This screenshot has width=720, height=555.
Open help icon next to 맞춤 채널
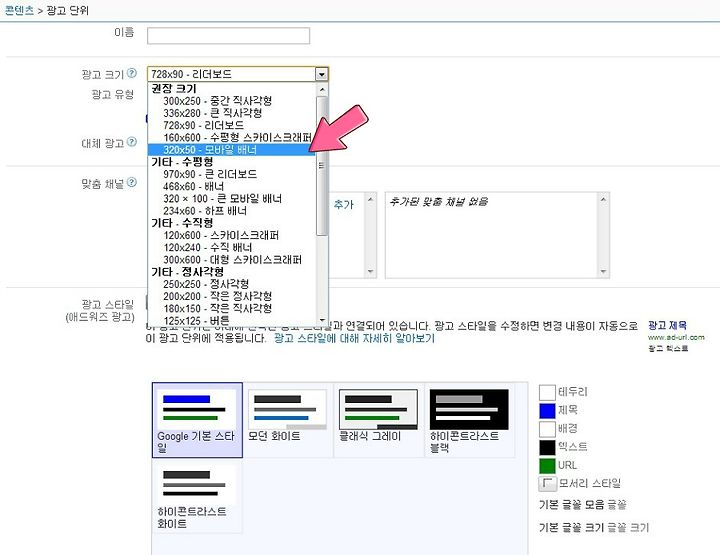pos(132,182)
